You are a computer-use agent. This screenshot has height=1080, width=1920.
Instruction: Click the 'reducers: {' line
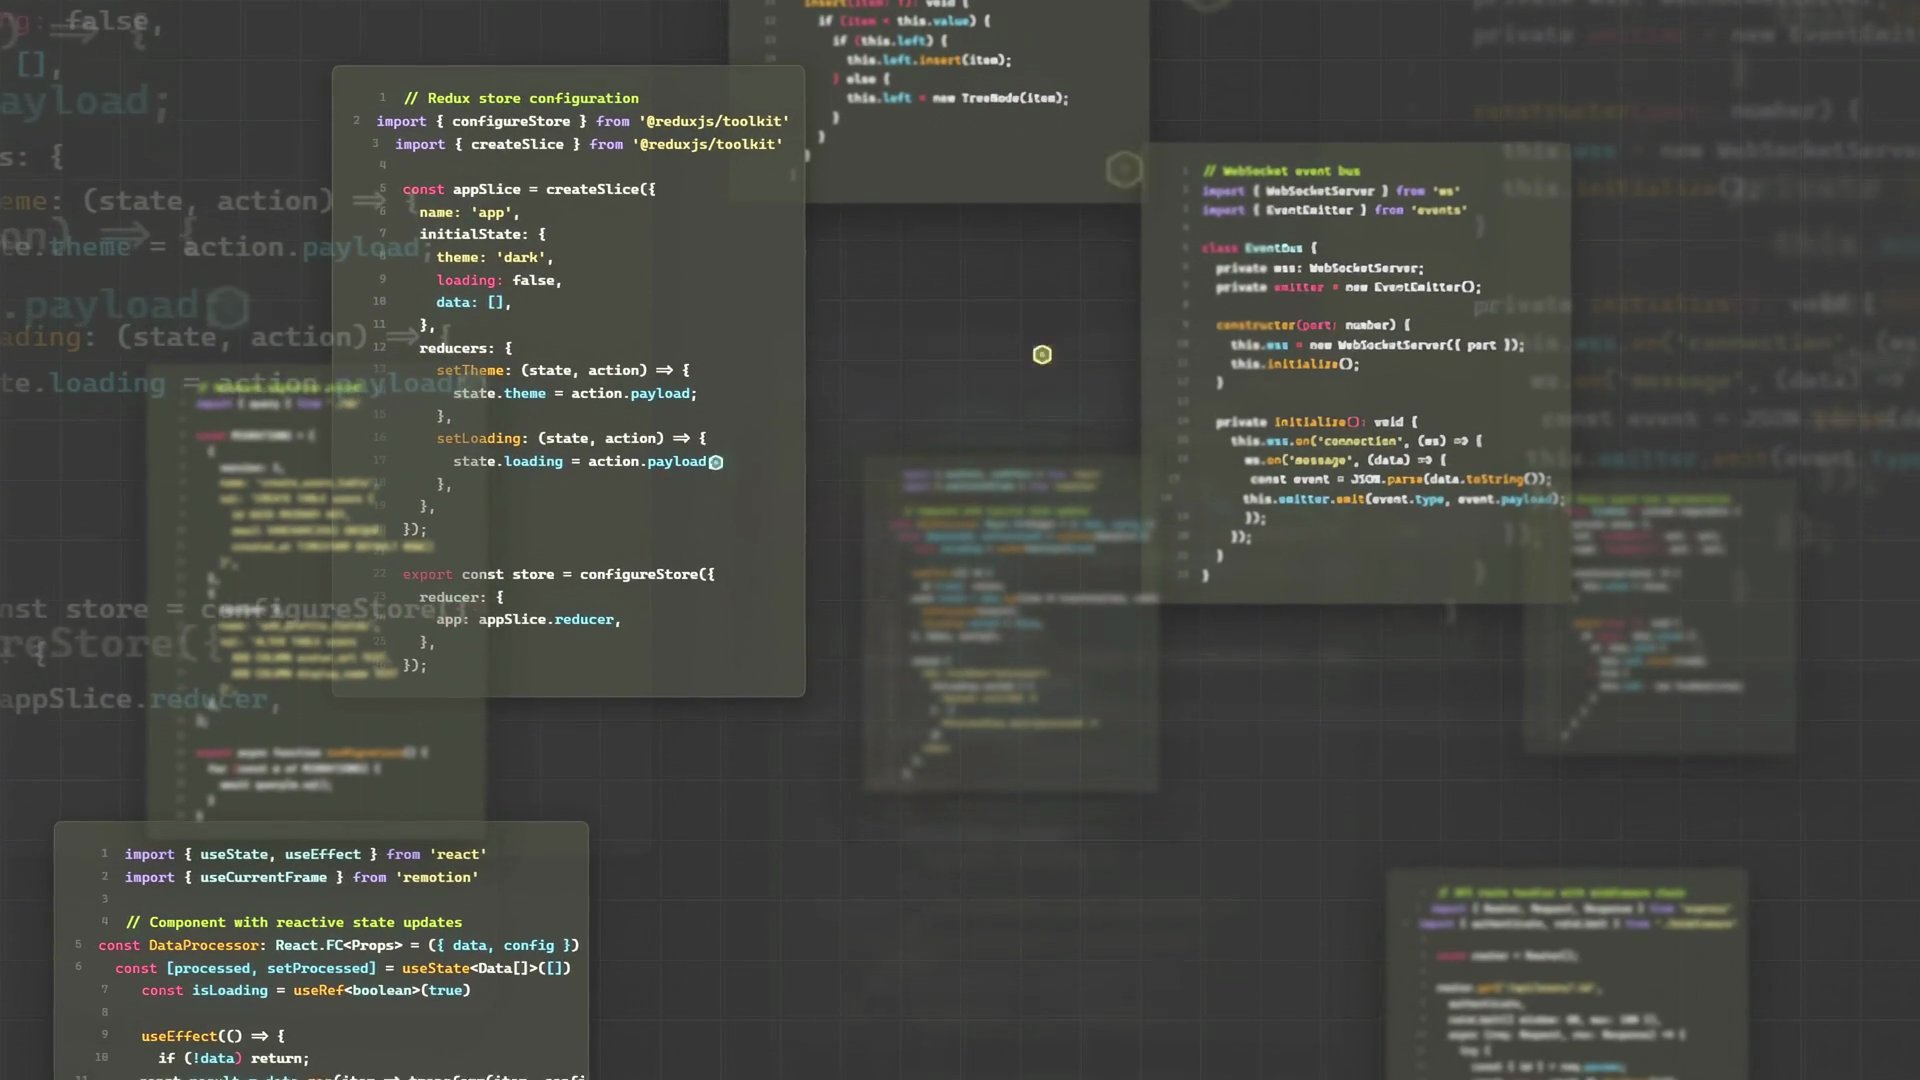[x=466, y=348]
